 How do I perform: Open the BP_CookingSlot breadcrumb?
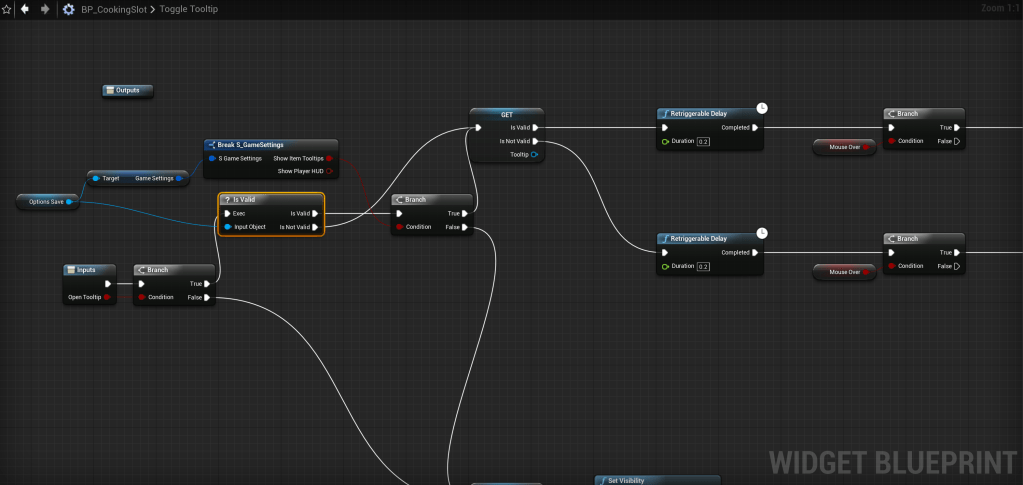(113, 9)
